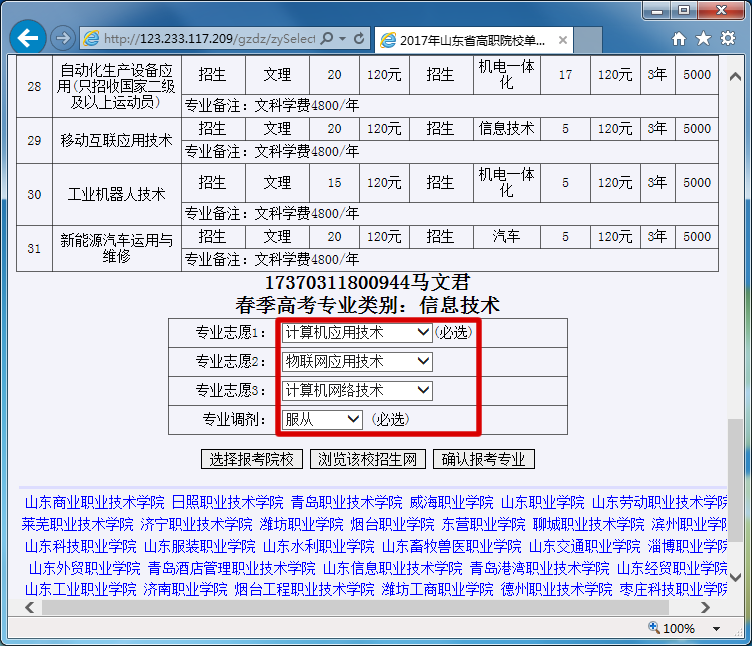The image size is (752, 646).
Task: Expand the 专业志愿3 计算机网络技术 dropdown
Action: (357, 390)
